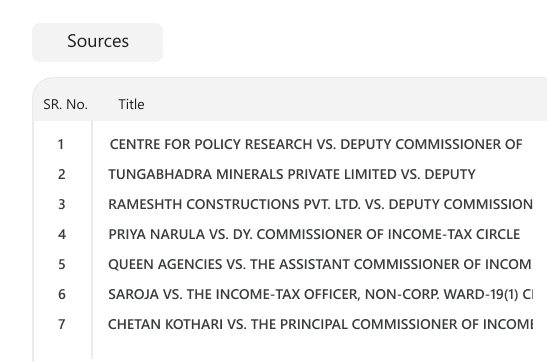Open Queen Agencies vs. Assistant Commissioner case
This screenshot has height=362, width=547.
(x=320, y=264)
